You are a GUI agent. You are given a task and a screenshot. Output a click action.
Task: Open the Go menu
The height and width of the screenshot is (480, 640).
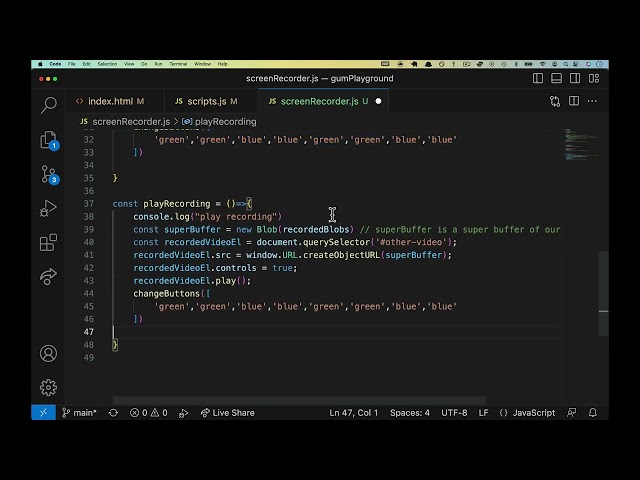tap(144, 64)
